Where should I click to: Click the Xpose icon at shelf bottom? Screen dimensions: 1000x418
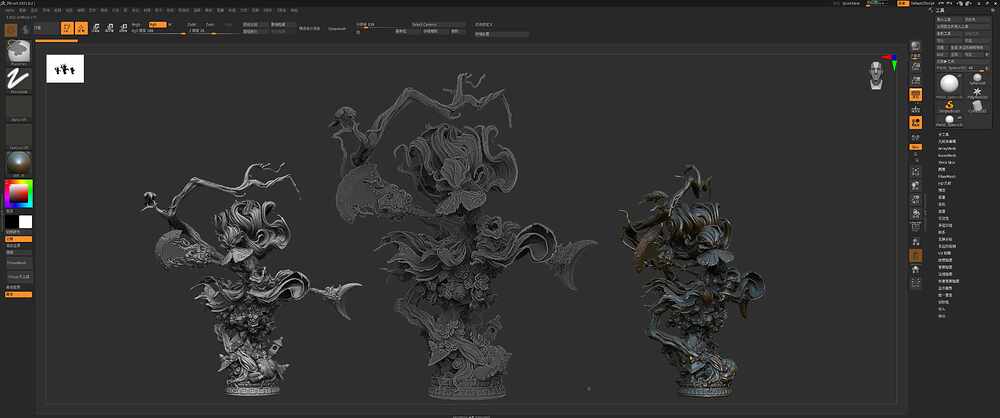tap(916, 283)
